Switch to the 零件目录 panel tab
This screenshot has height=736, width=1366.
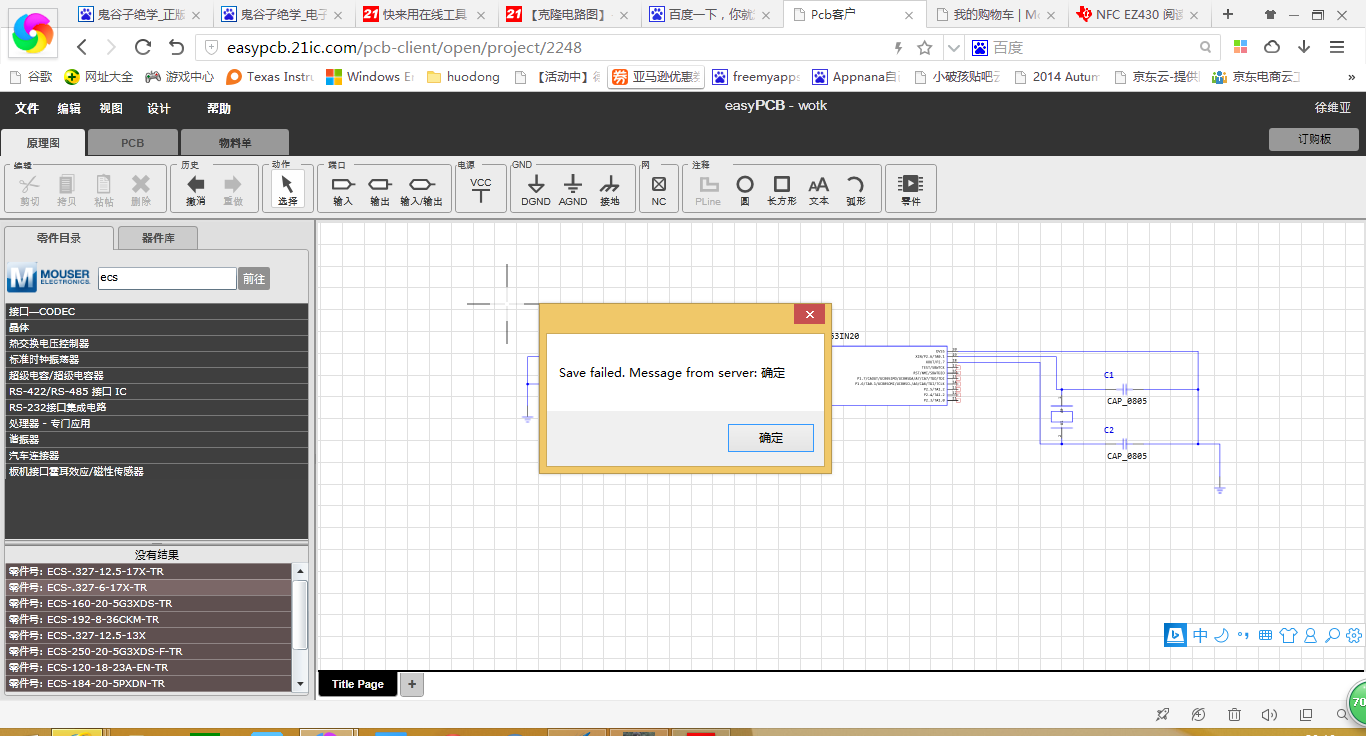[59, 238]
